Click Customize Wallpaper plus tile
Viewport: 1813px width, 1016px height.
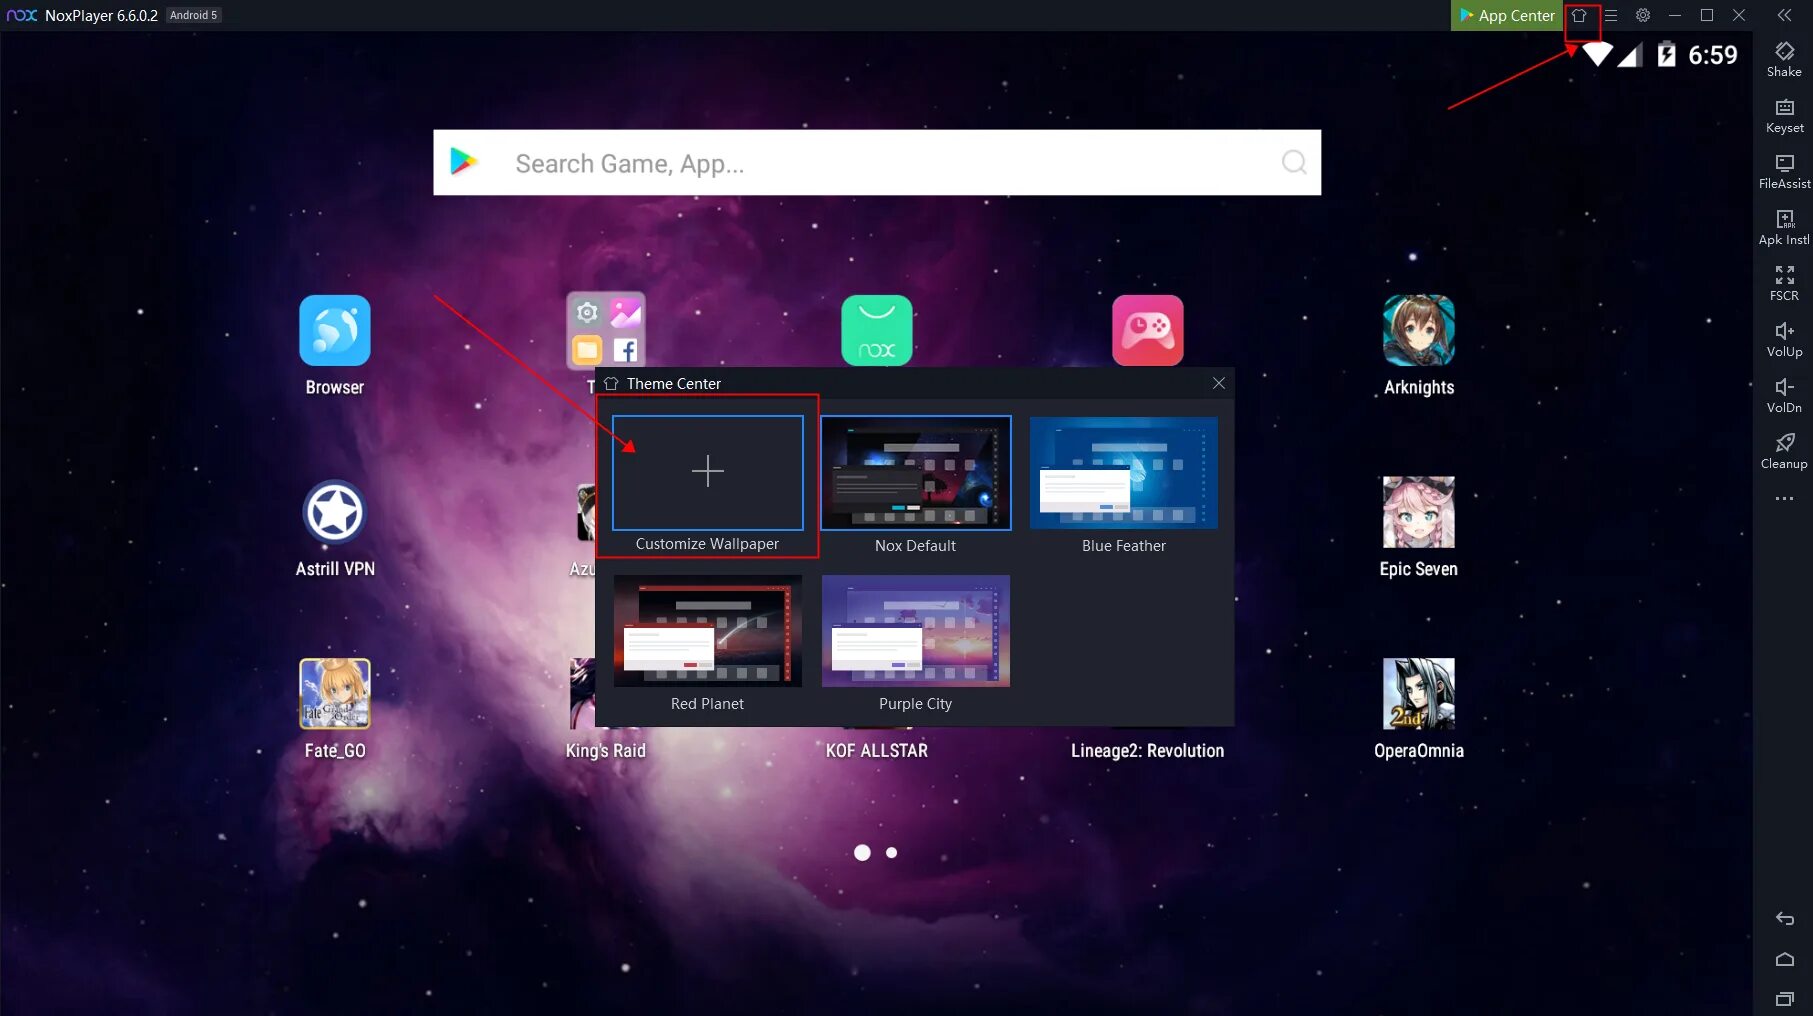(x=707, y=472)
